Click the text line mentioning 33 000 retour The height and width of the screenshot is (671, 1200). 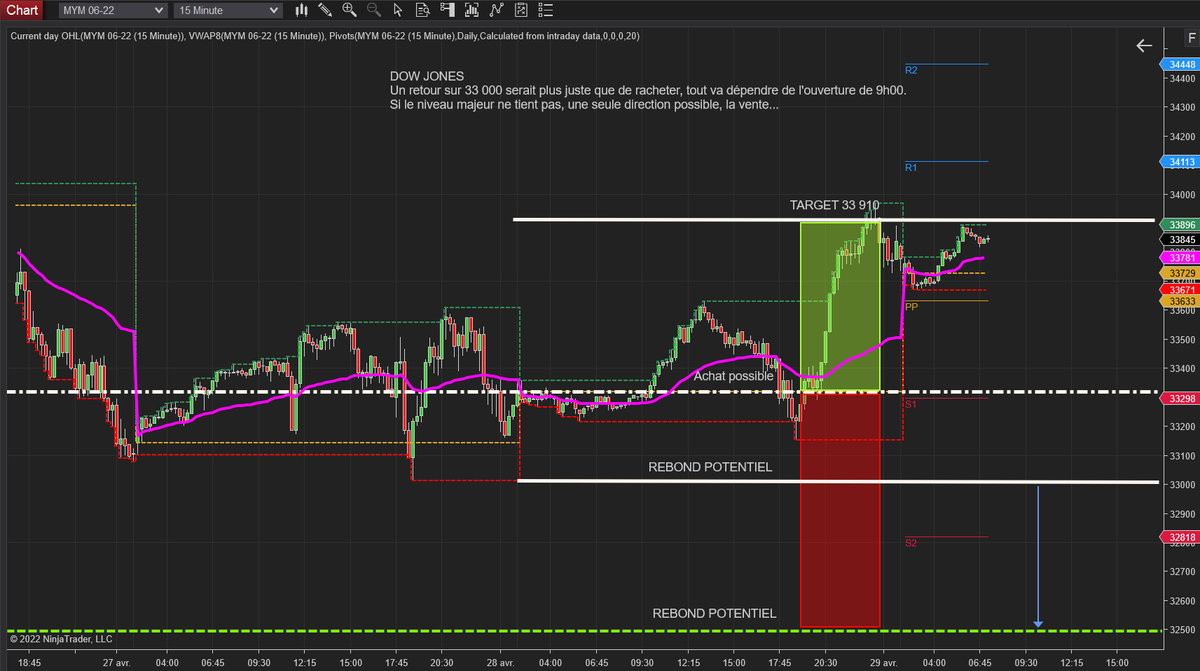click(x=648, y=91)
